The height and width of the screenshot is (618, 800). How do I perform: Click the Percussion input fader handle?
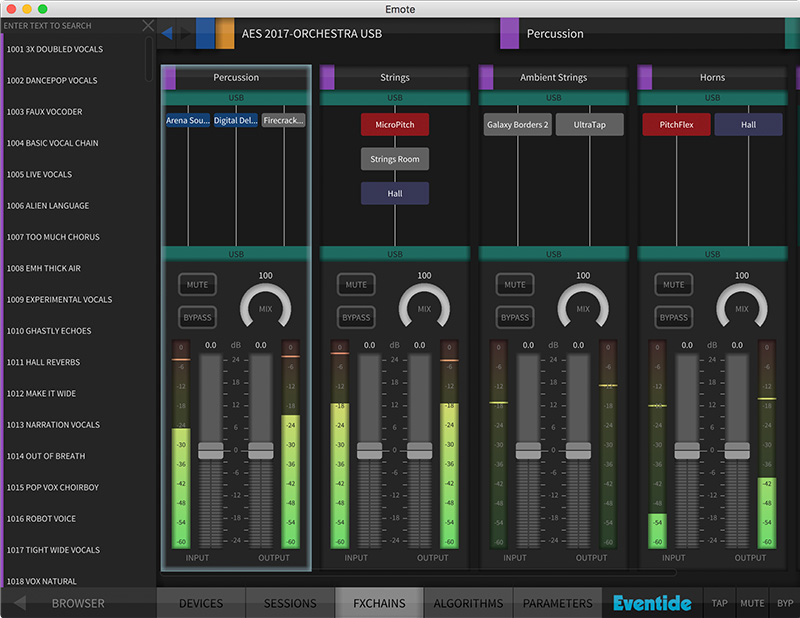click(x=211, y=451)
